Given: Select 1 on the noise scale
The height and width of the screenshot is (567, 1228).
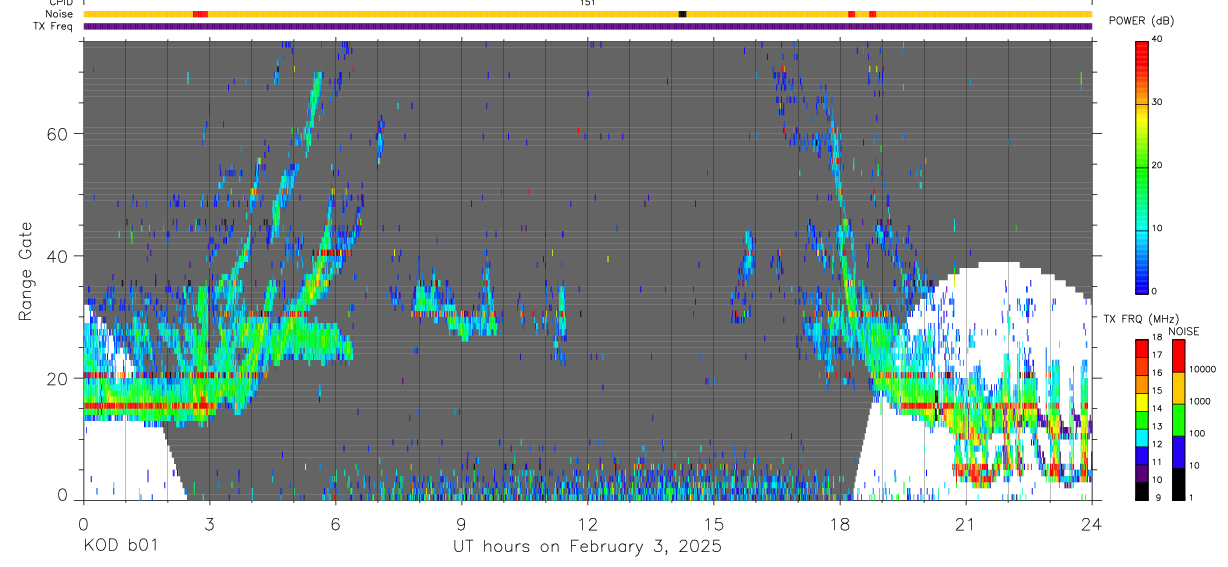Looking at the screenshot, I should 1191,498.
